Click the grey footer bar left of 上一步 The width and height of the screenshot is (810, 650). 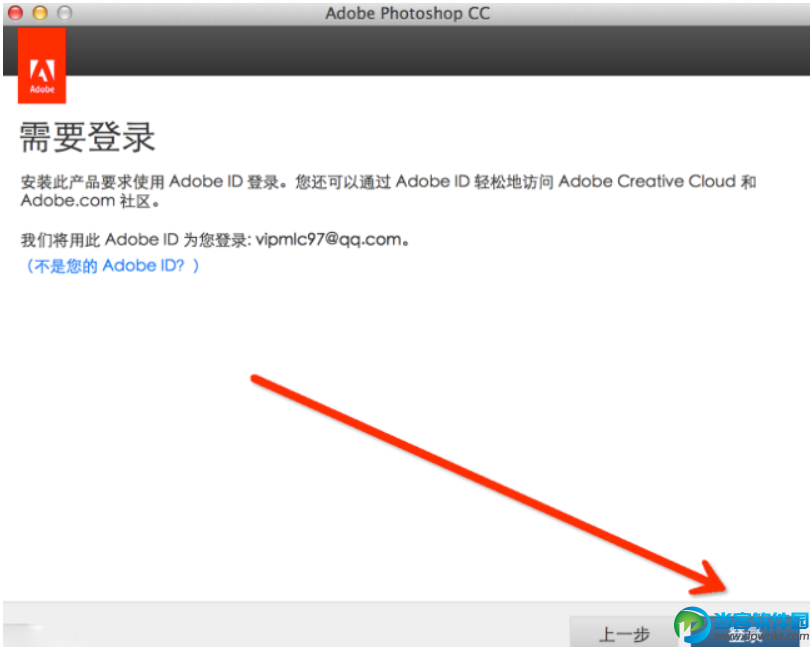pos(286,624)
